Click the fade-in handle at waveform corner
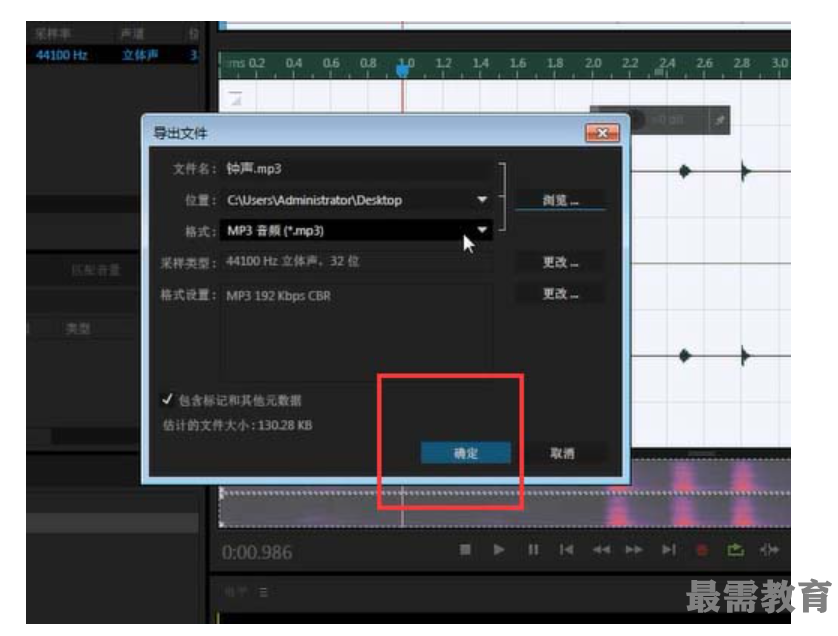The height and width of the screenshot is (636, 838). pyautogui.click(x=236, y=98)
